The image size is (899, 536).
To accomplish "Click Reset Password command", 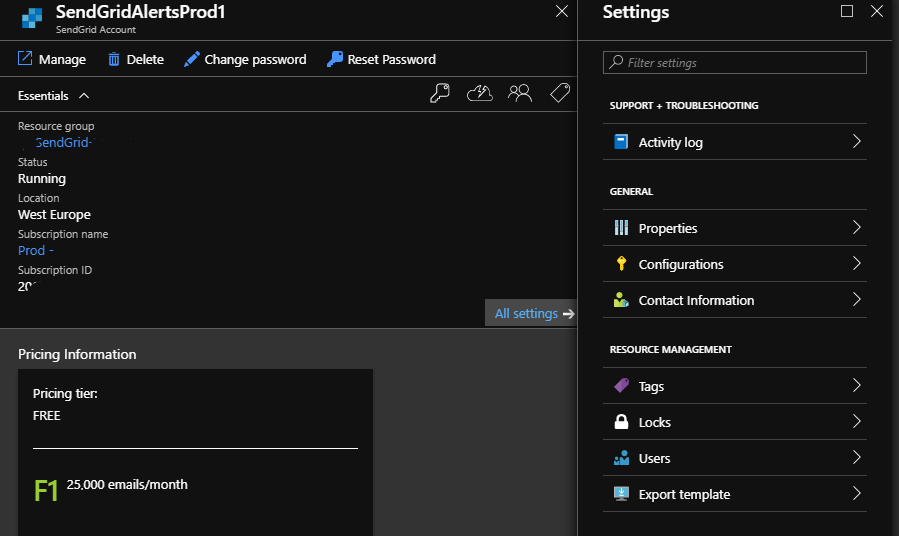I will click(381, 59).
